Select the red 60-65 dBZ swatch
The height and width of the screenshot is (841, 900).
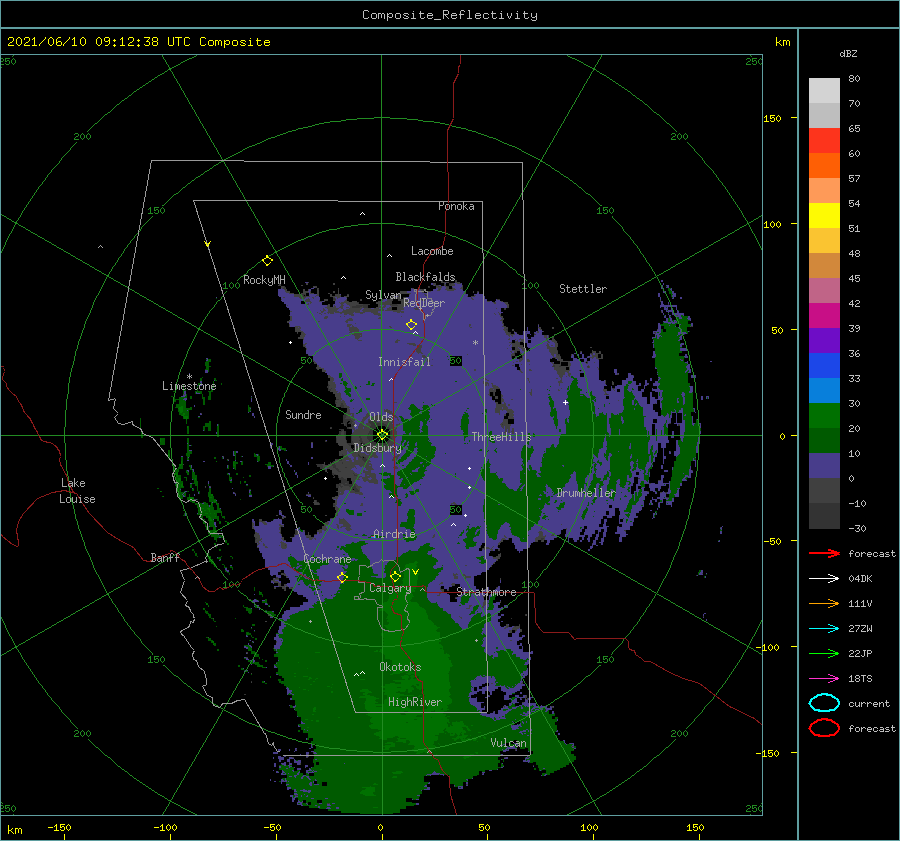(x=824, y=140)
